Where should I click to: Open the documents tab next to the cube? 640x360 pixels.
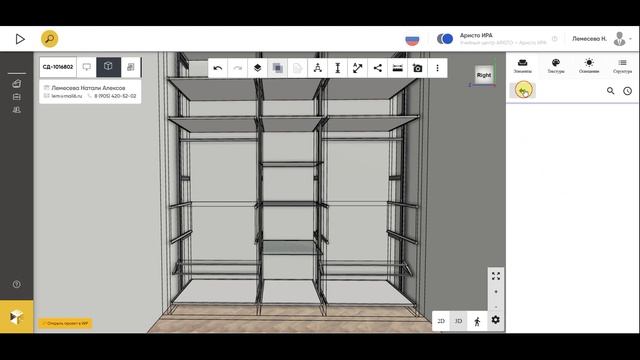point(131,67)
